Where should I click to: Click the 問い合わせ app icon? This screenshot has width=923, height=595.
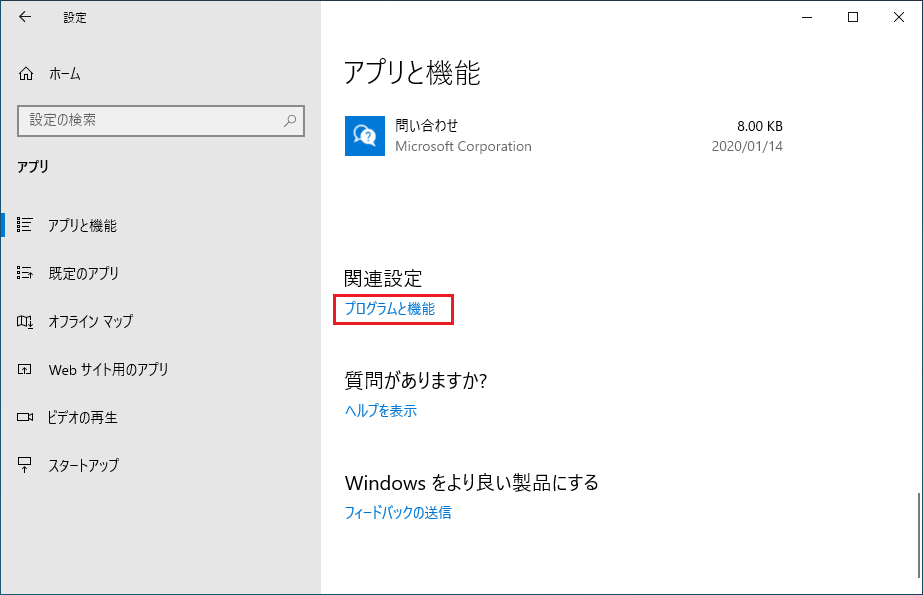[x=365, y=136]
